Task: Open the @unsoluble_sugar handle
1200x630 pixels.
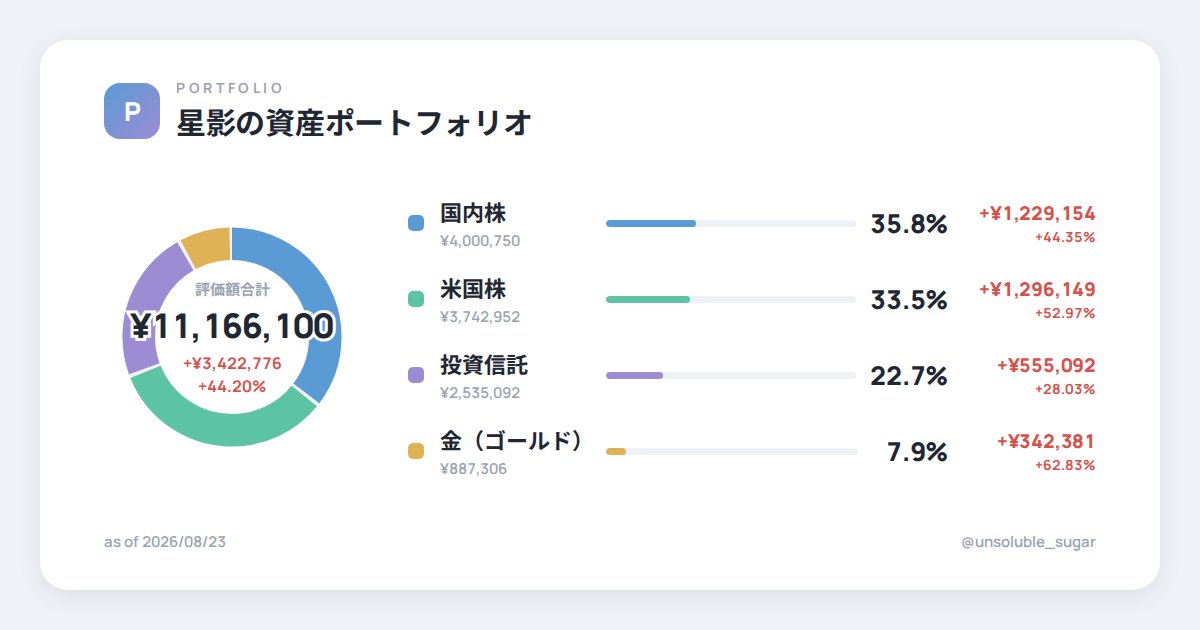Action: tap(1028, 542)
